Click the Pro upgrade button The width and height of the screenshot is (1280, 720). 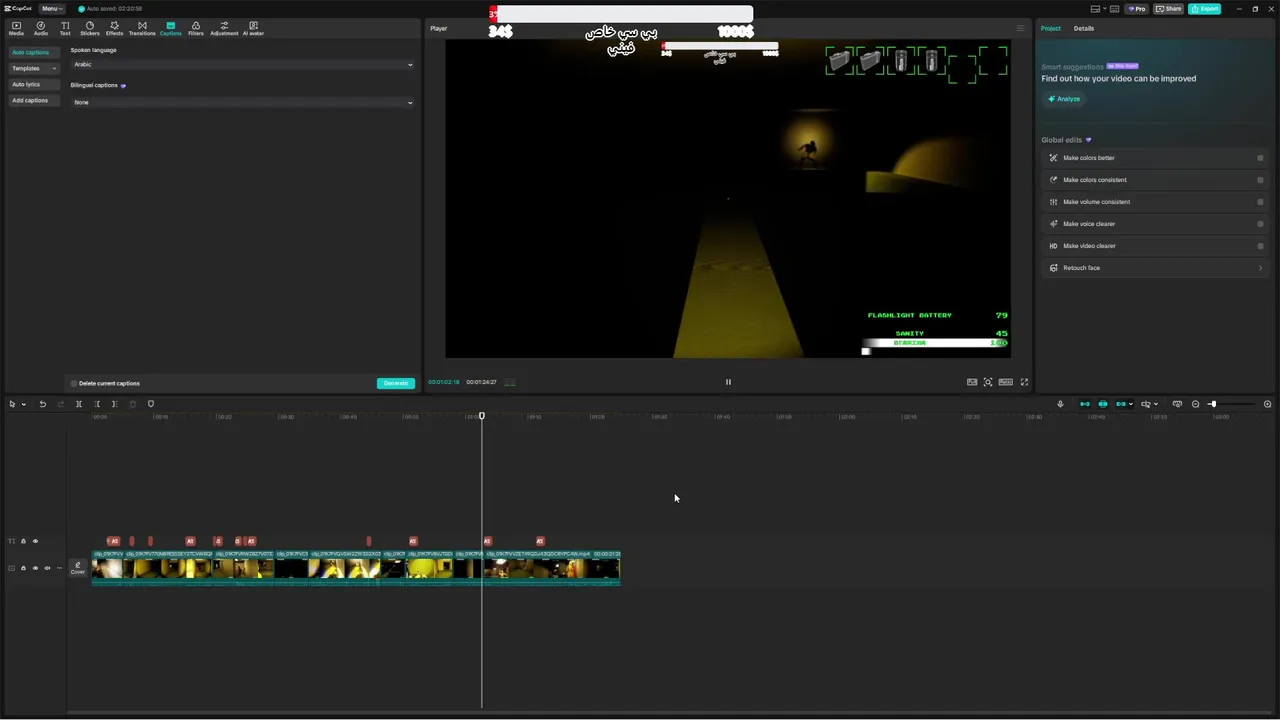point(1137,9)
